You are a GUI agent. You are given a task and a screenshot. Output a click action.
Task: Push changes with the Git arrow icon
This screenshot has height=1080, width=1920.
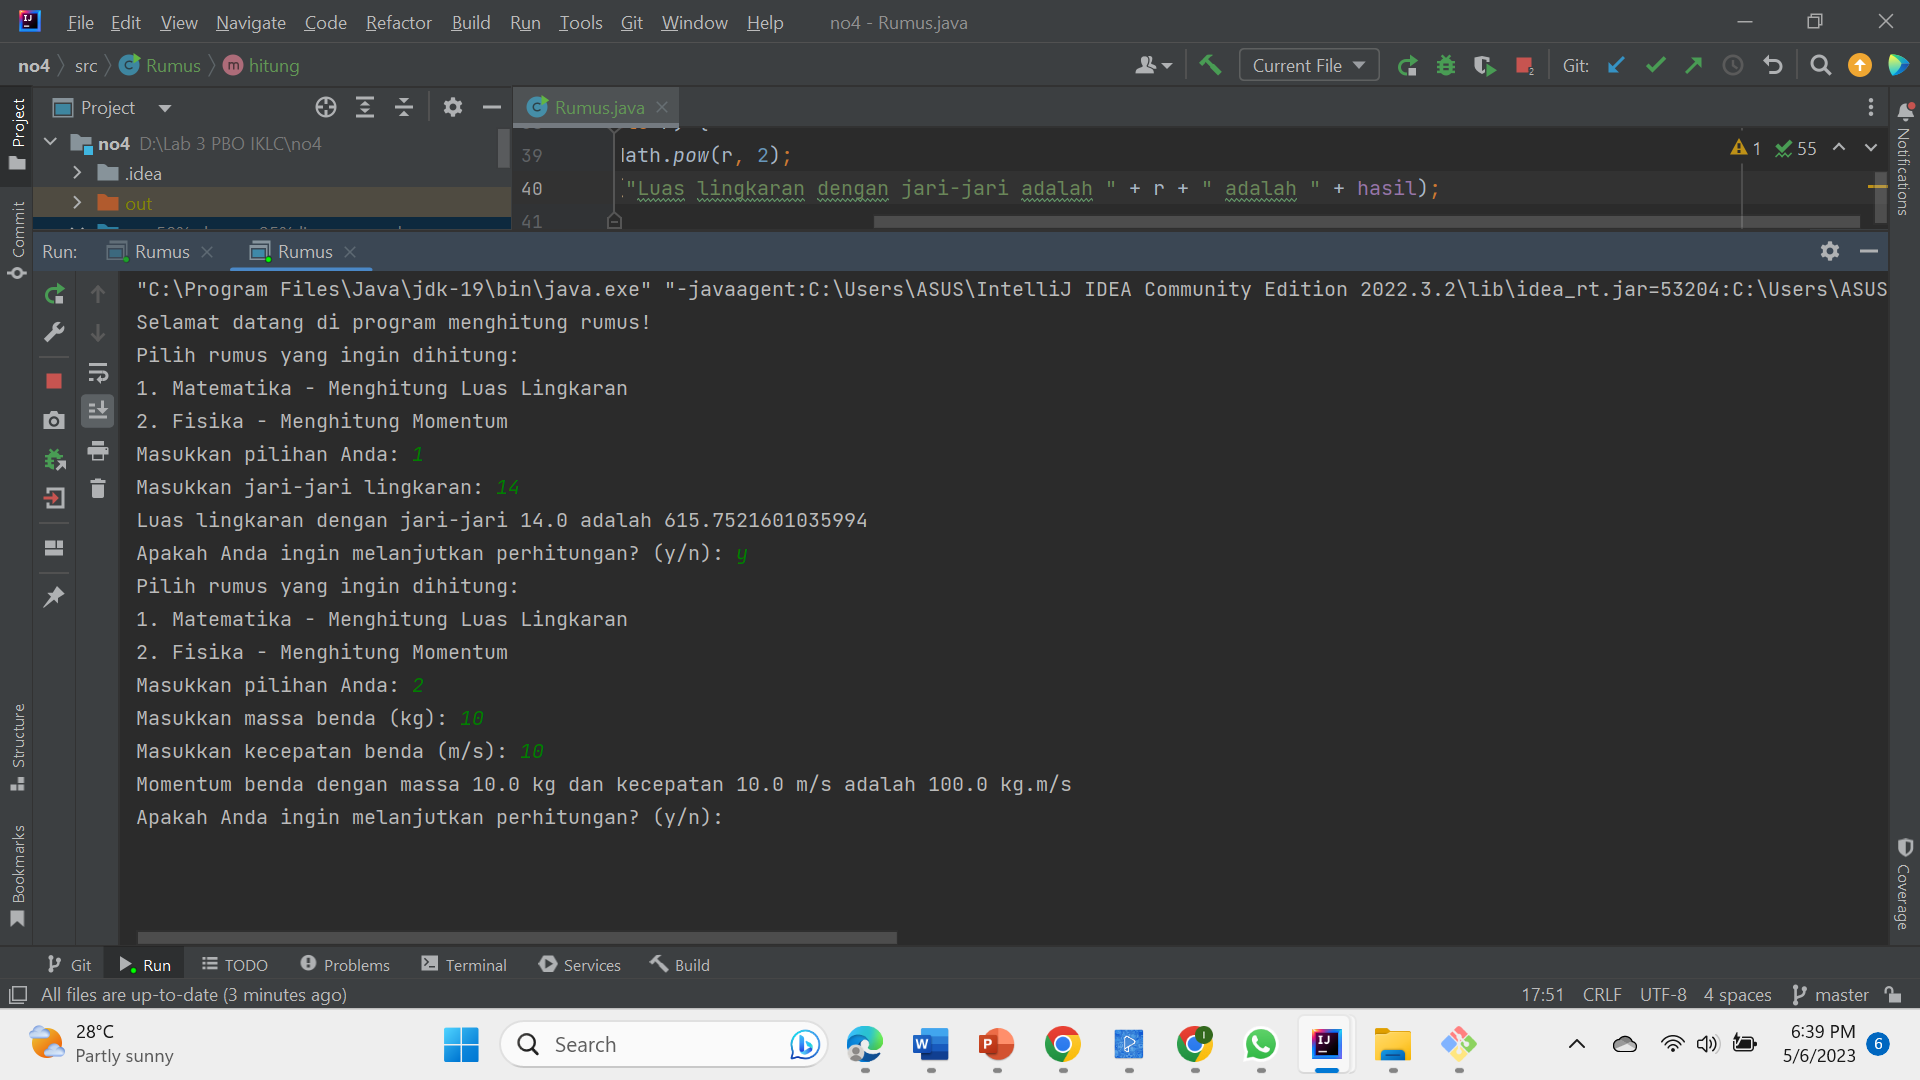point(1694,65)
